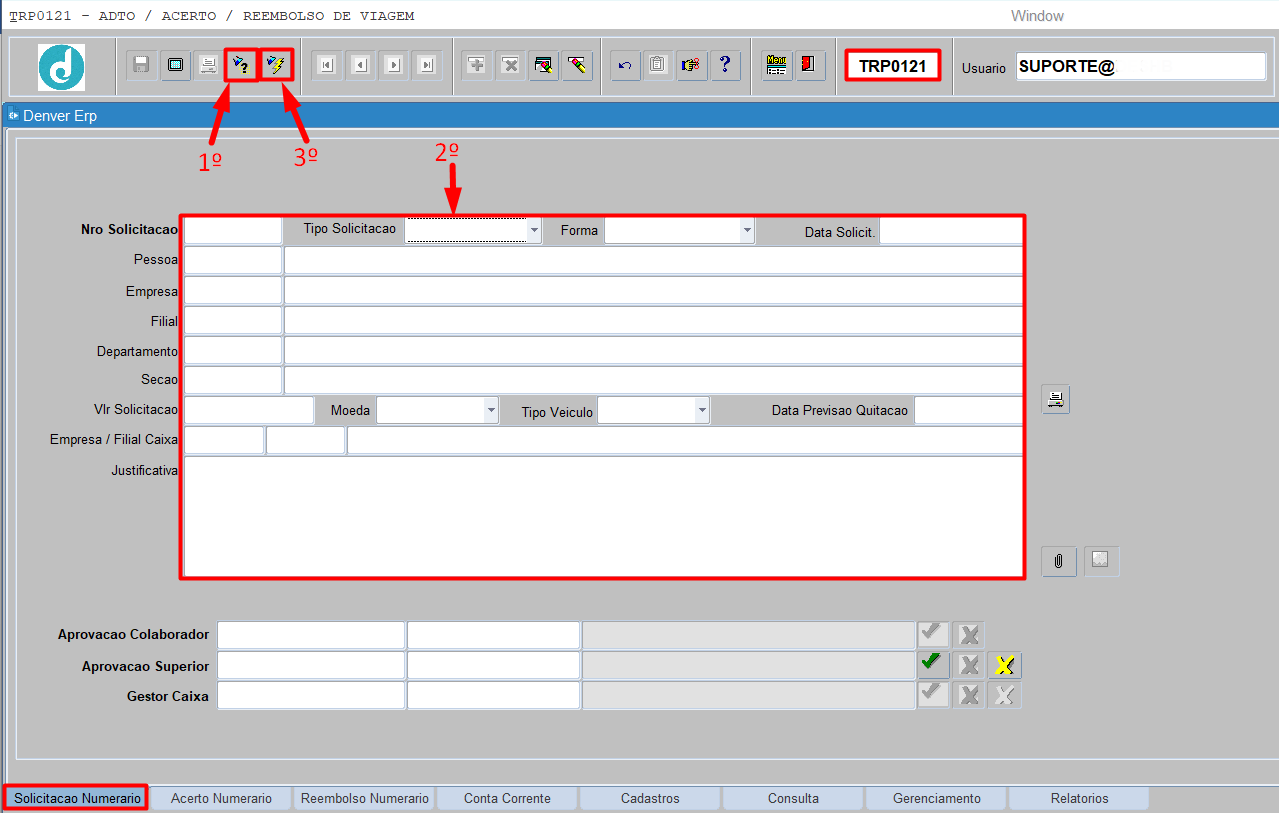
Task: Open the Reembolso Numerario tab
Action: (x=365, y=798)
